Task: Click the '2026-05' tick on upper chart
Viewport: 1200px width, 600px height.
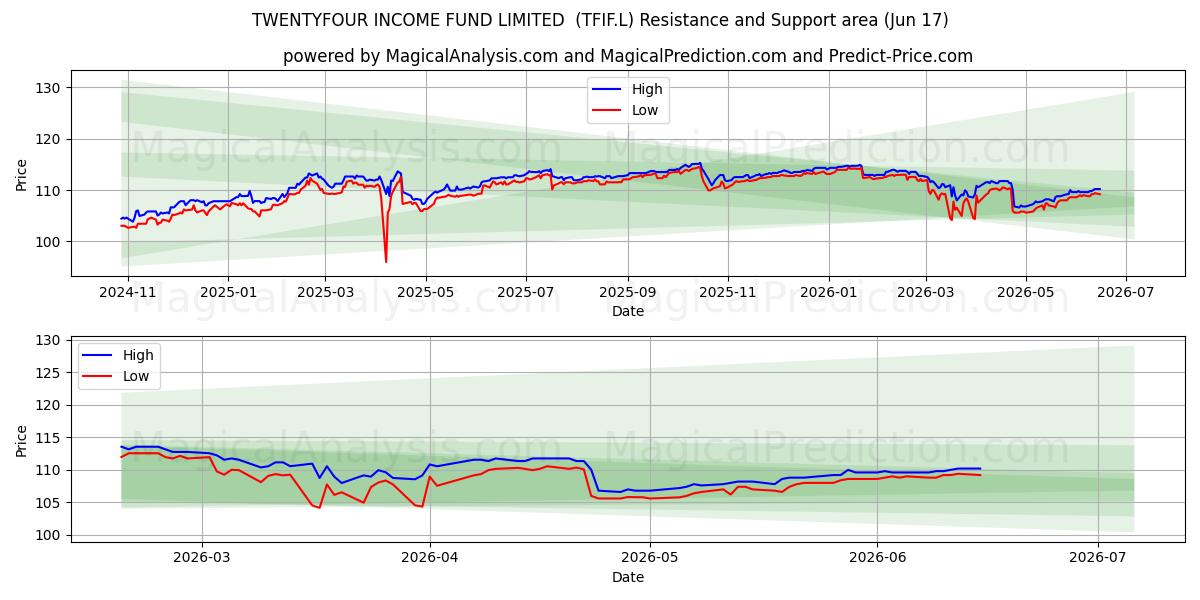Action: 1025,292
